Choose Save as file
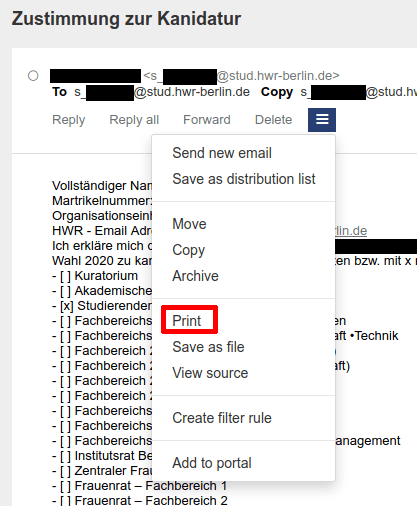417x506 pixels. pyautogui.click(x=208, y=347)
